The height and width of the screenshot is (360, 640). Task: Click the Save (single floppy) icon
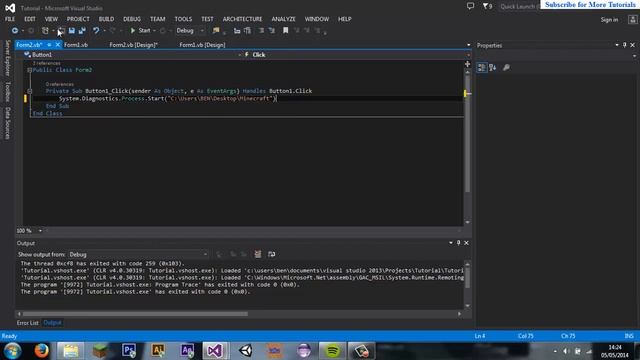(72, 31)
